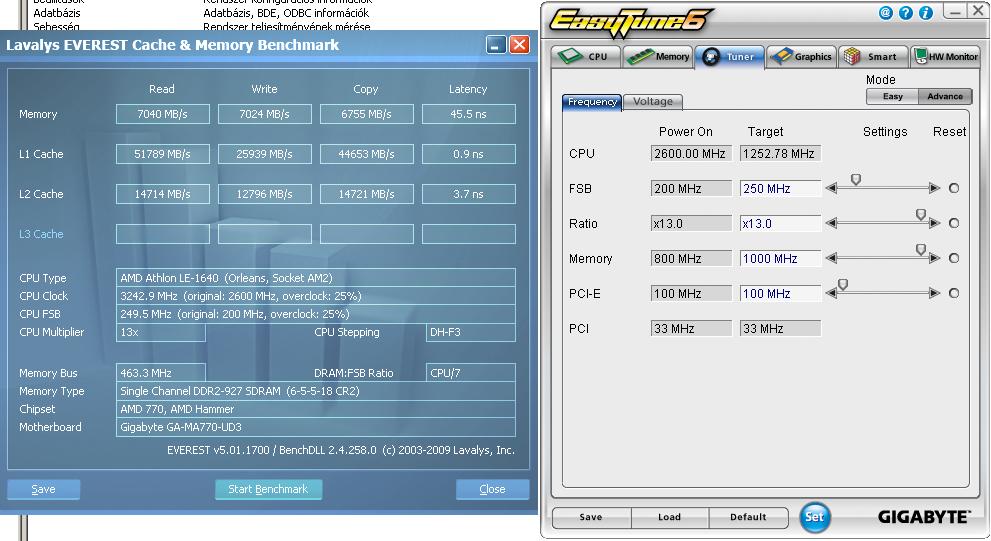Click the L1 Cache Read value 51789 MB/s
The width and height of the screenshot is (991, 541).
pos(162,154)
